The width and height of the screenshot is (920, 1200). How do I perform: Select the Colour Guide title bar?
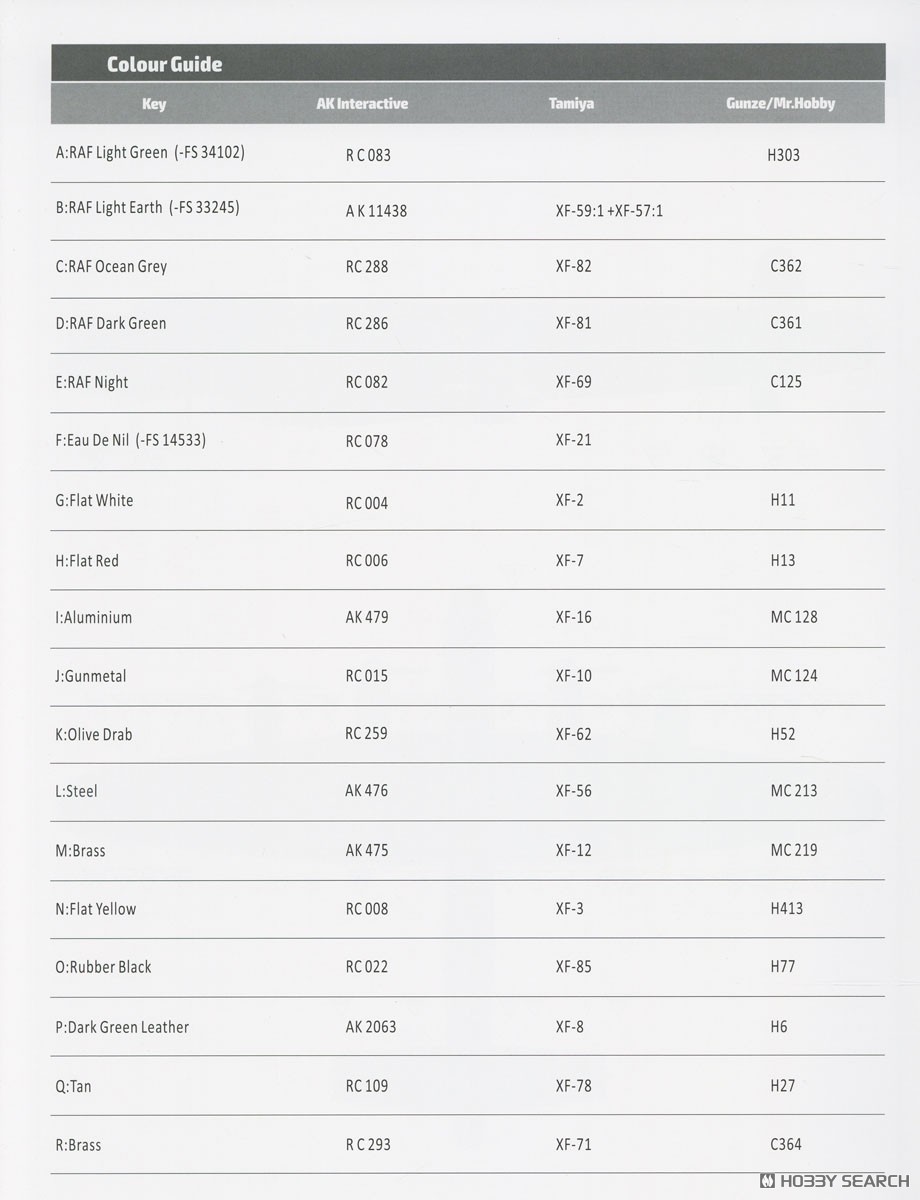(x=468, y=64)
